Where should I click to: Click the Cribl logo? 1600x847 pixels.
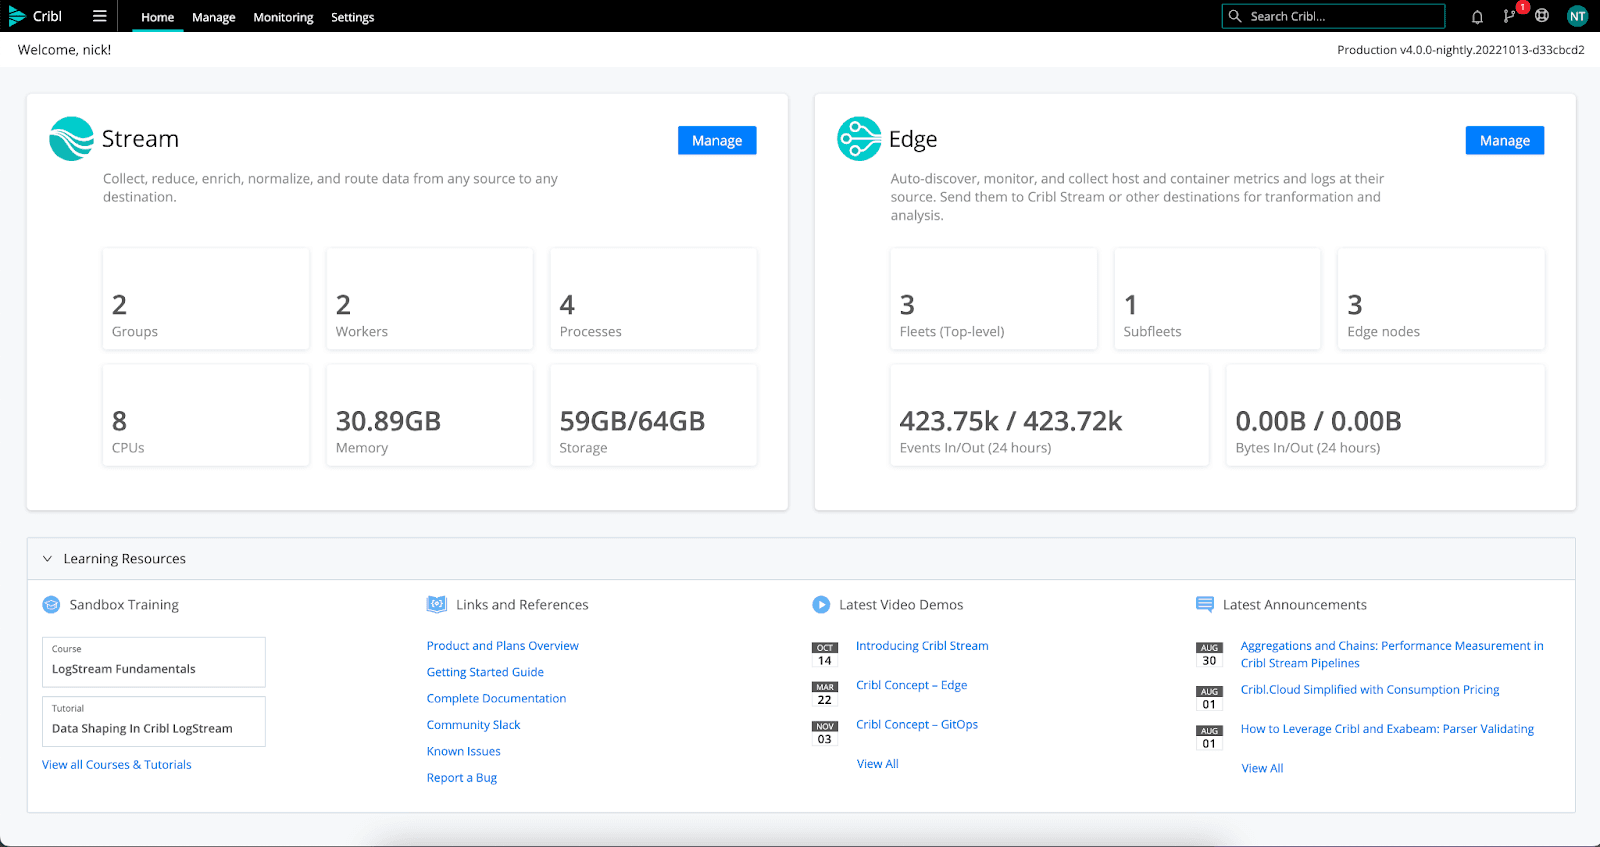point(36,16)
